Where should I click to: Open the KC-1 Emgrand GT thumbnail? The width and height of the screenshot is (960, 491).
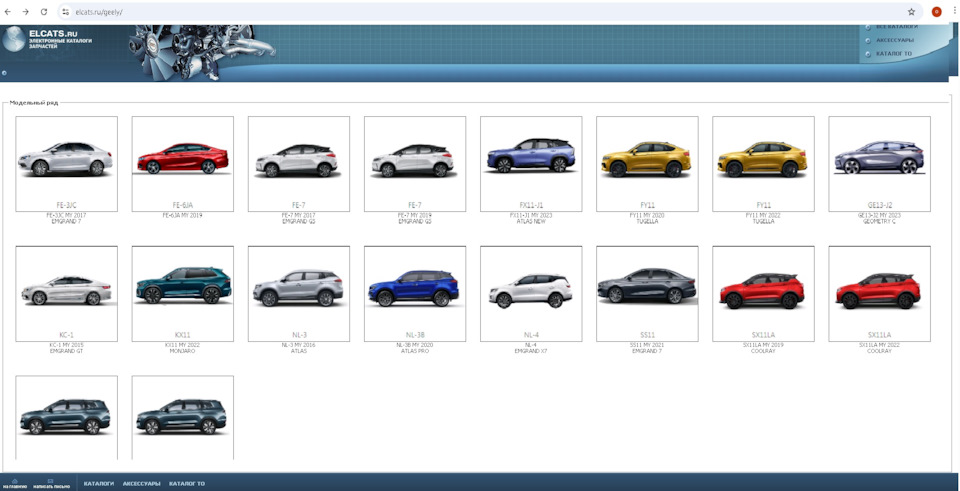click(x=66, y=293)
